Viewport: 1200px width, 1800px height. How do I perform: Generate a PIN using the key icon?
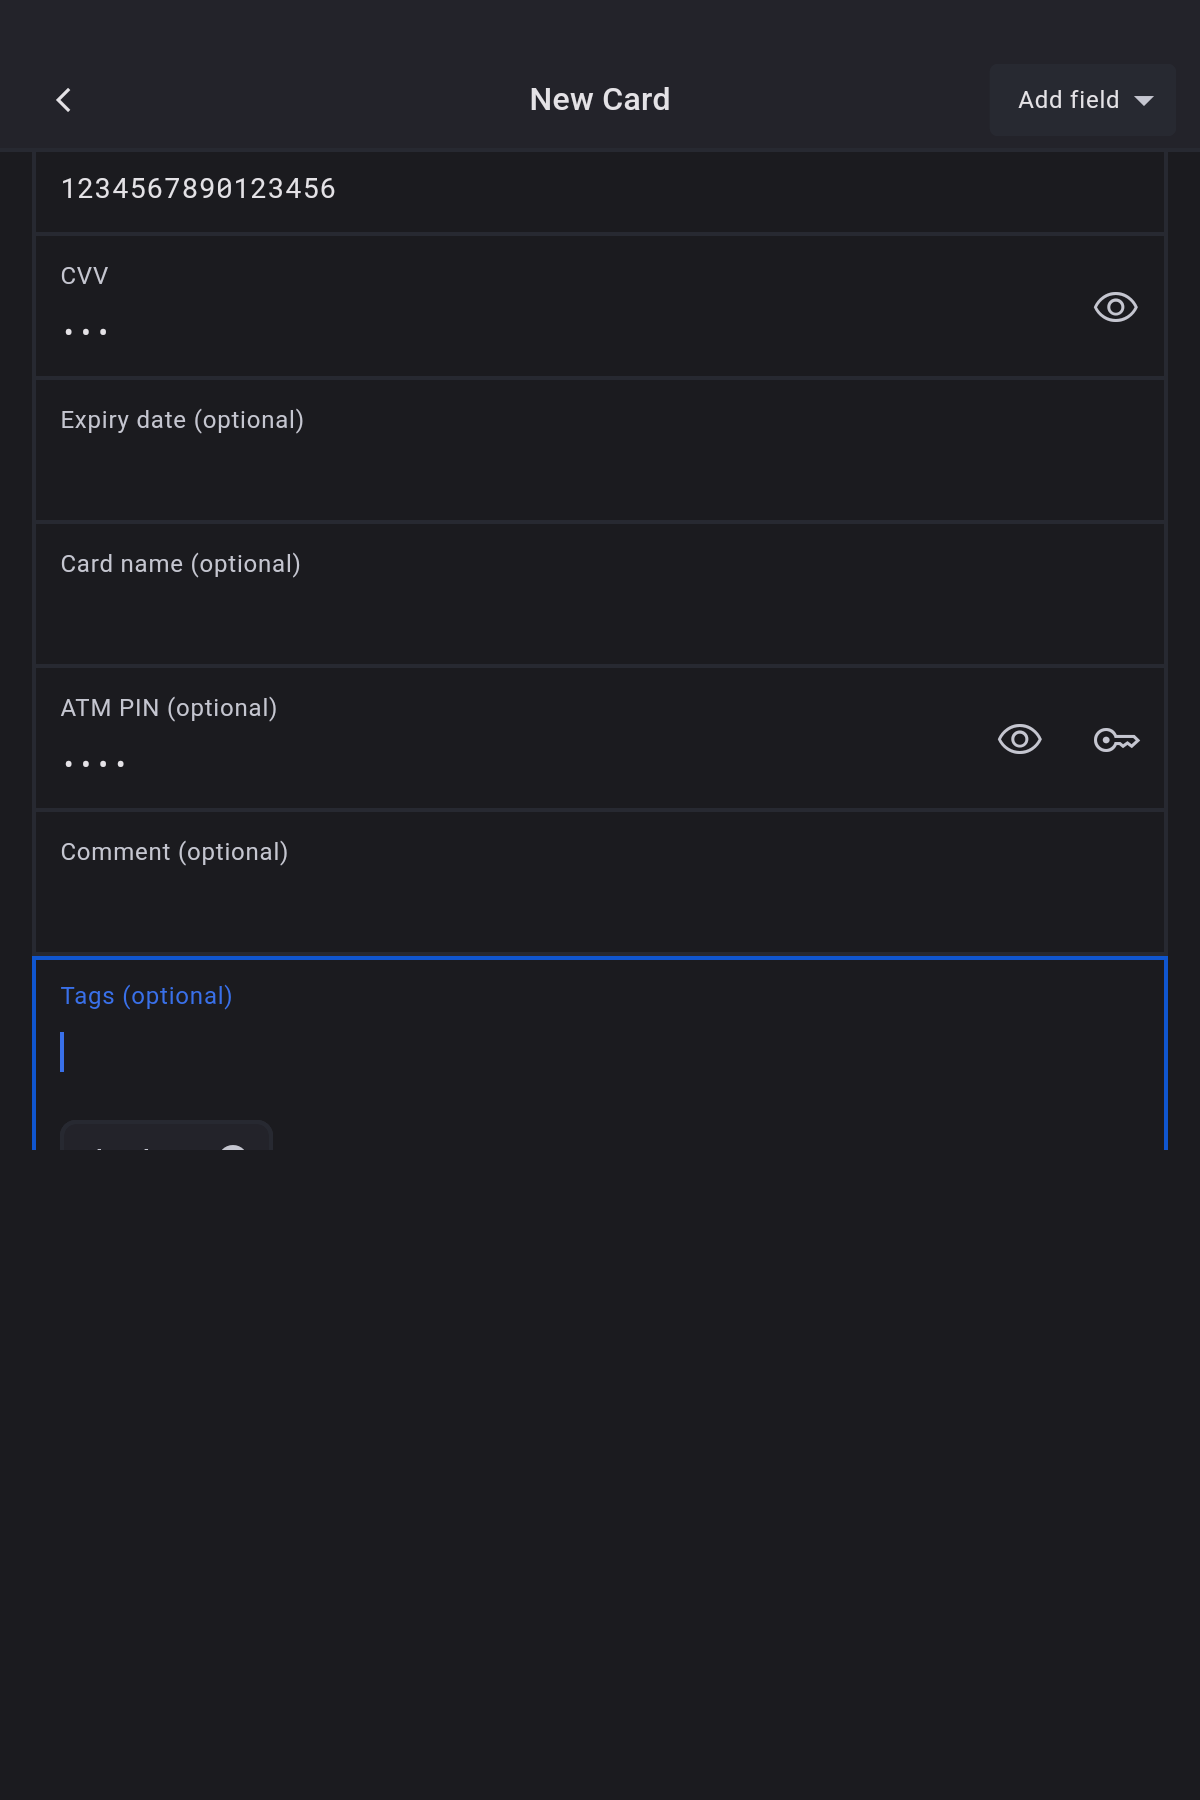click(x=1116, y=740)
